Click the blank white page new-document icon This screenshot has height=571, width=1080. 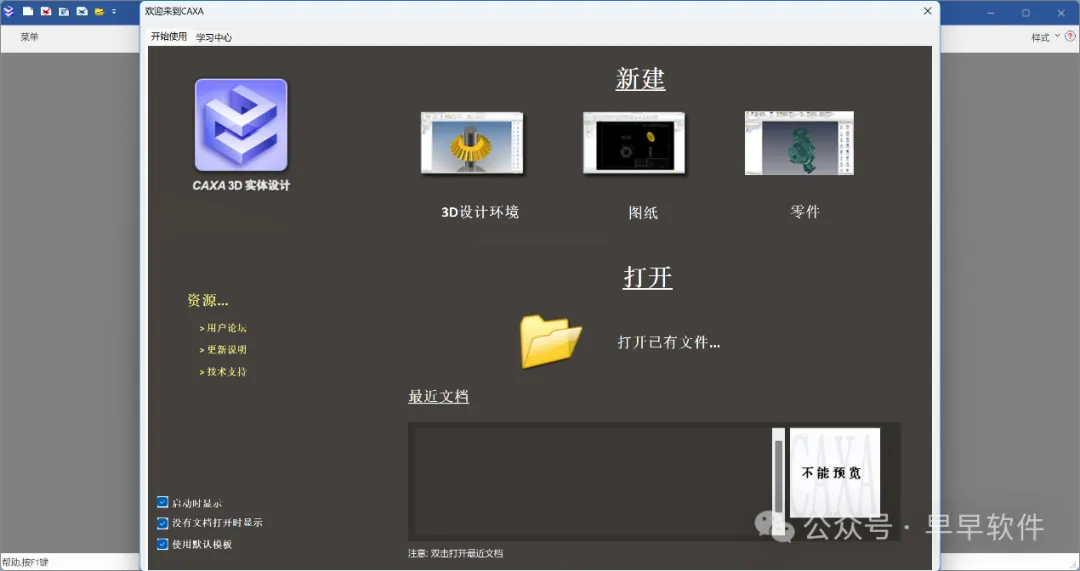coord(28,11)
